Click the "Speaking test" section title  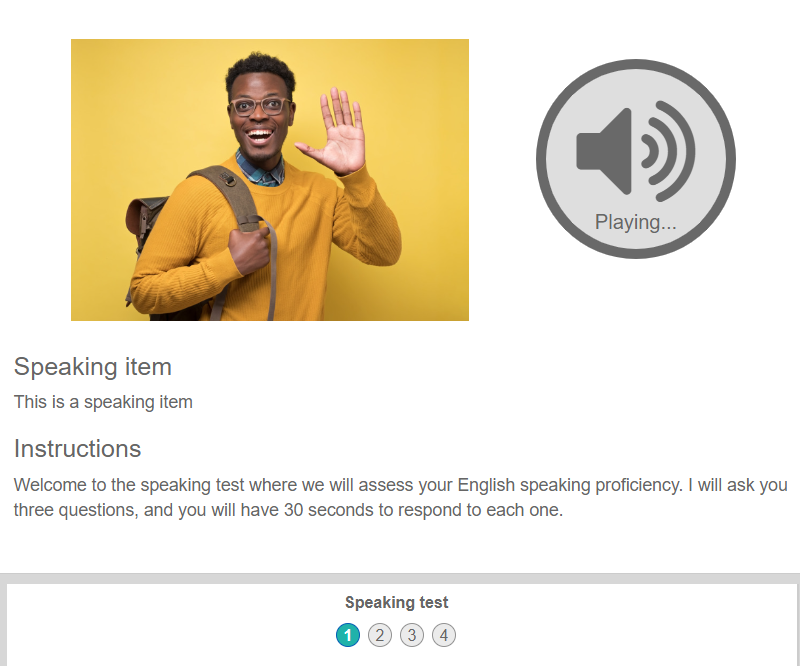coord(396,602)
